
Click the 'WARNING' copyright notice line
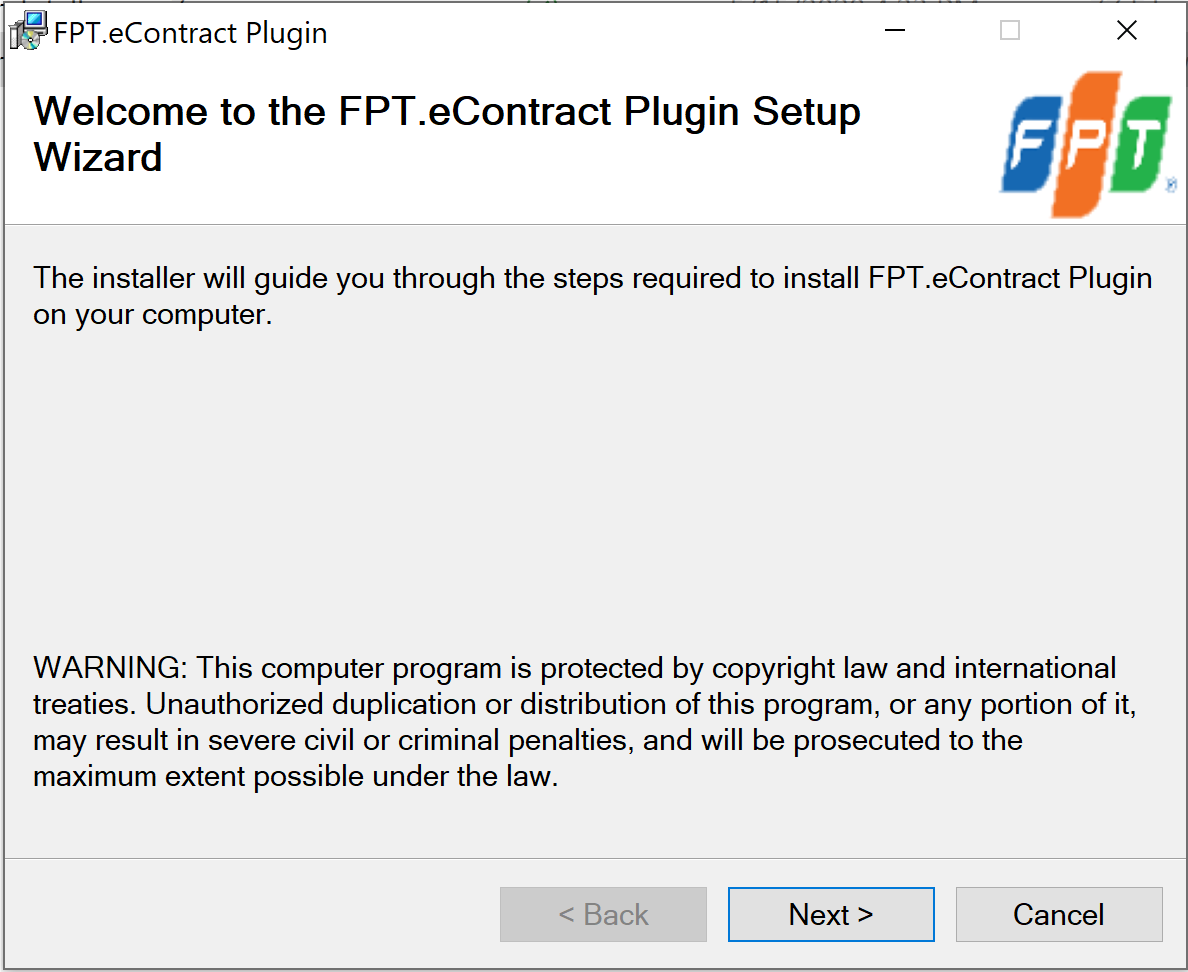coord(574,668)
